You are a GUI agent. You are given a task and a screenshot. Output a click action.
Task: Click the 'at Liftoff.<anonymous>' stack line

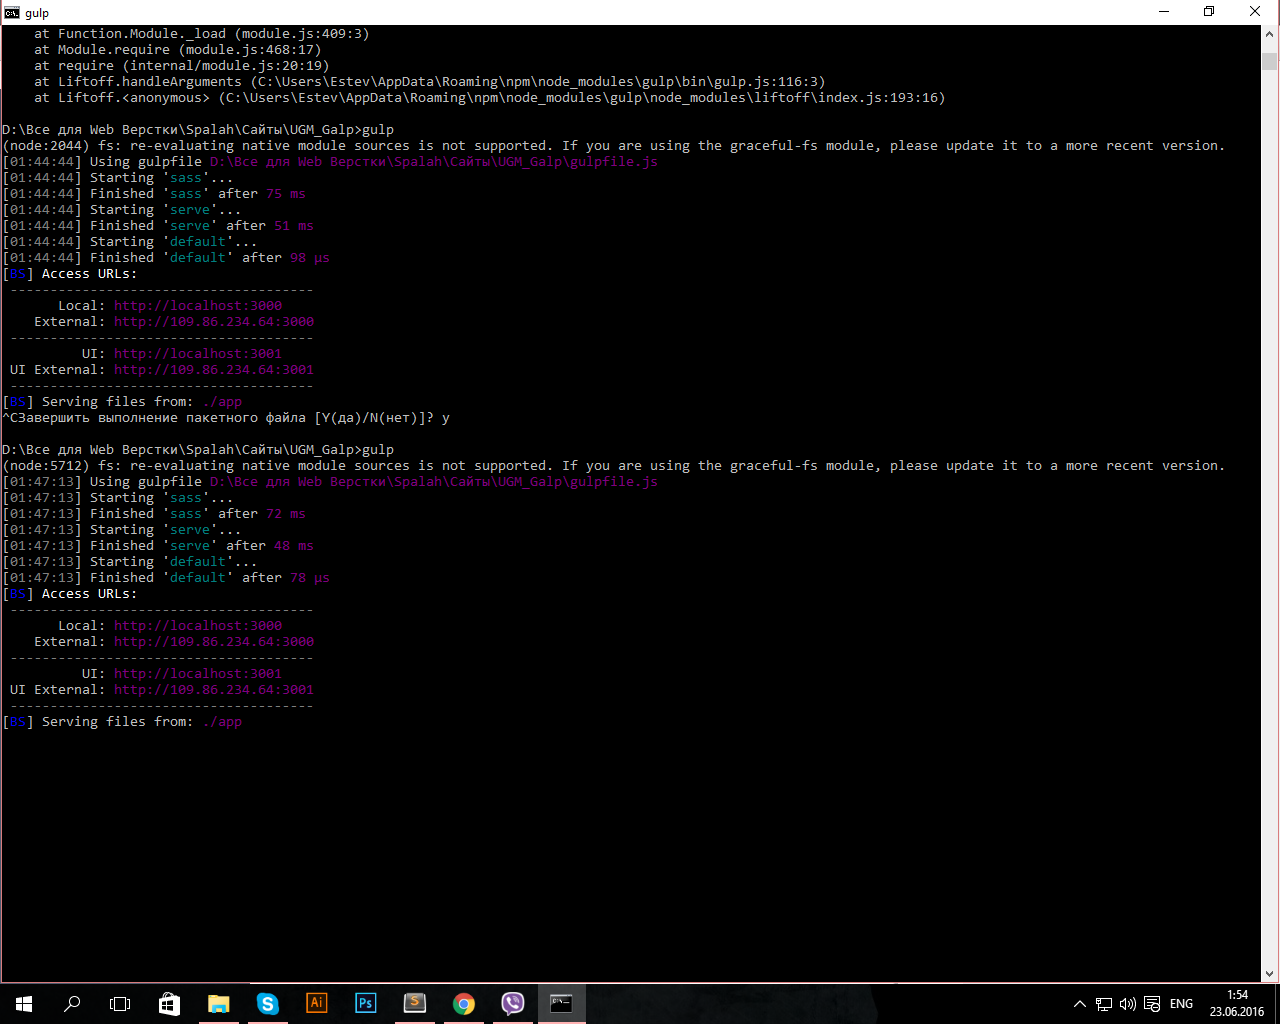coord(490,98)
